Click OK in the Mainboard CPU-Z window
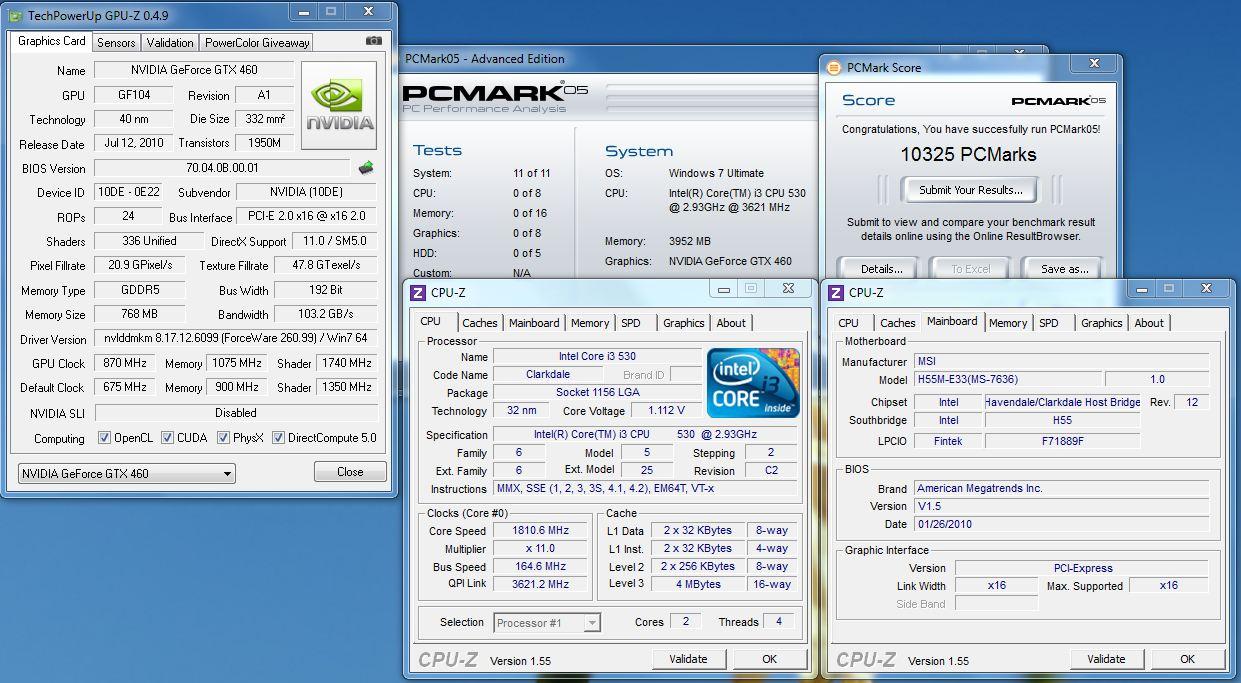This screenshot has width=1241, height=683. pyautogui.click(x=1187, y=659)
